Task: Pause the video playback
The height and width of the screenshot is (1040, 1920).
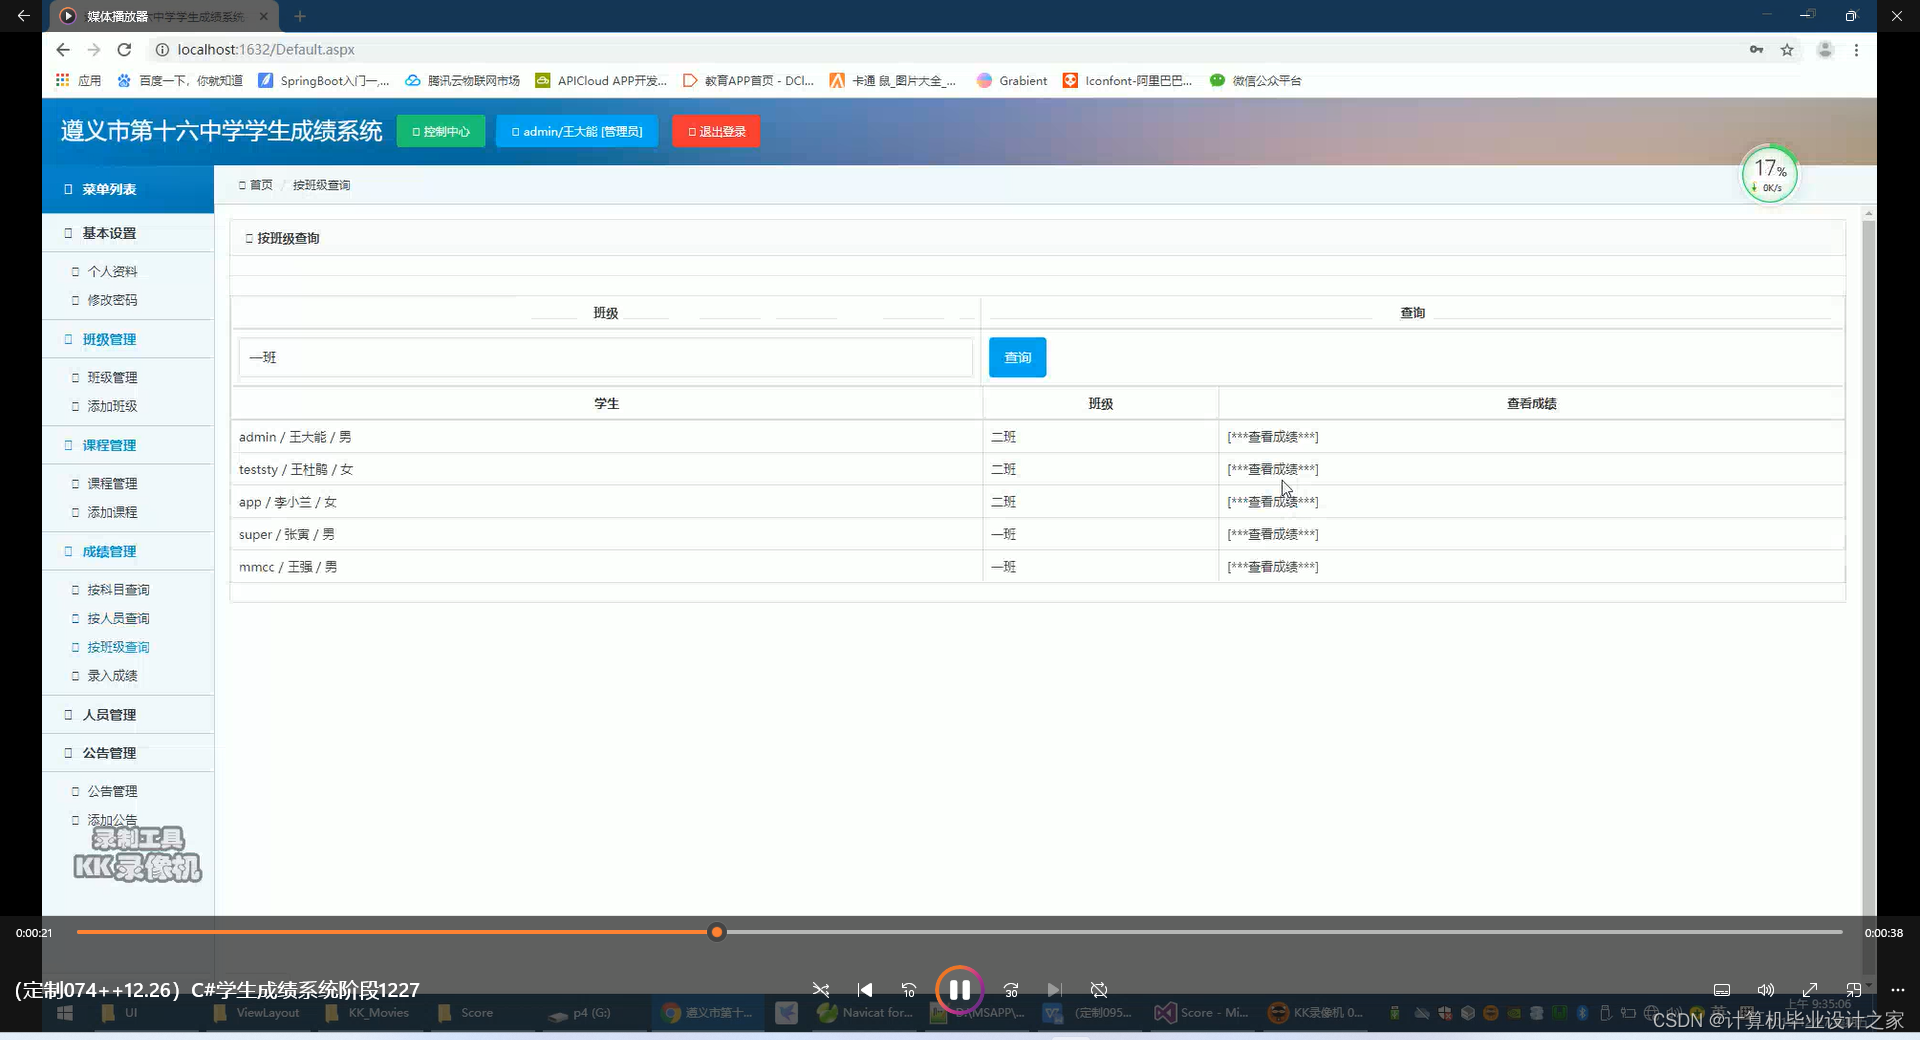Action: point(959,990)
